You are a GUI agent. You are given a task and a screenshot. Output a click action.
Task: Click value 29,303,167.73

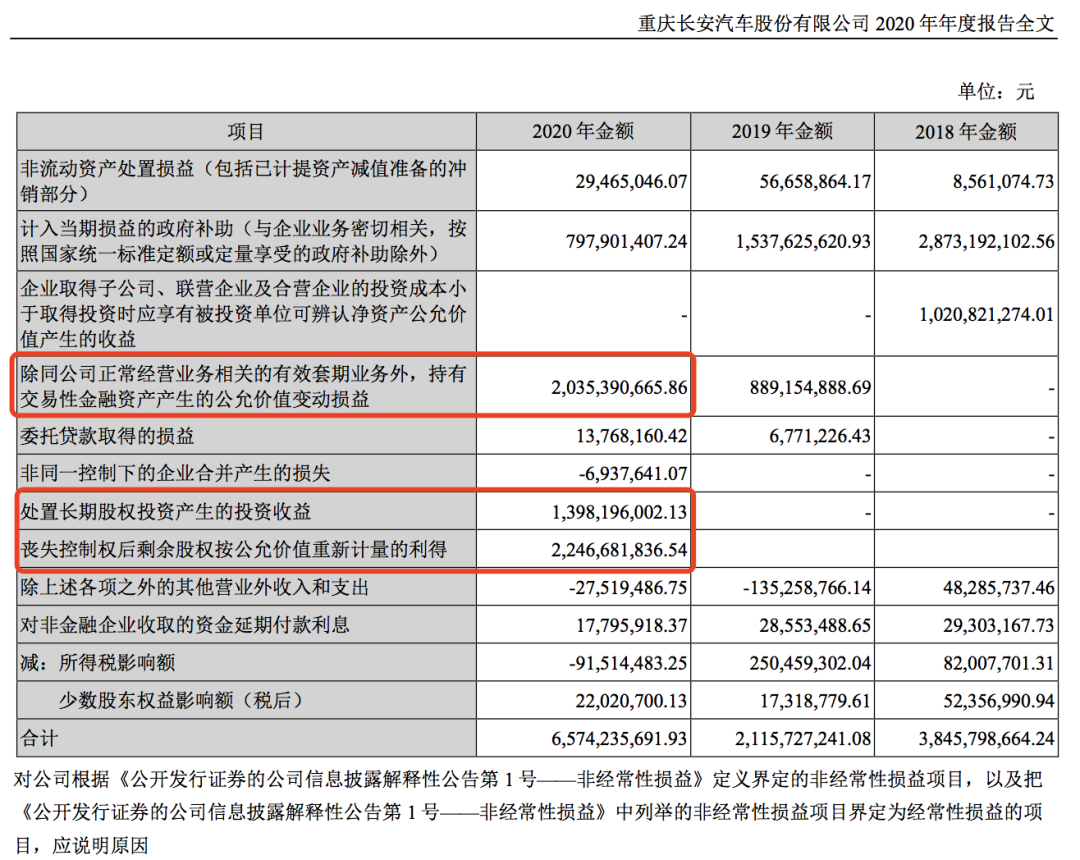(x=998, y=625)
